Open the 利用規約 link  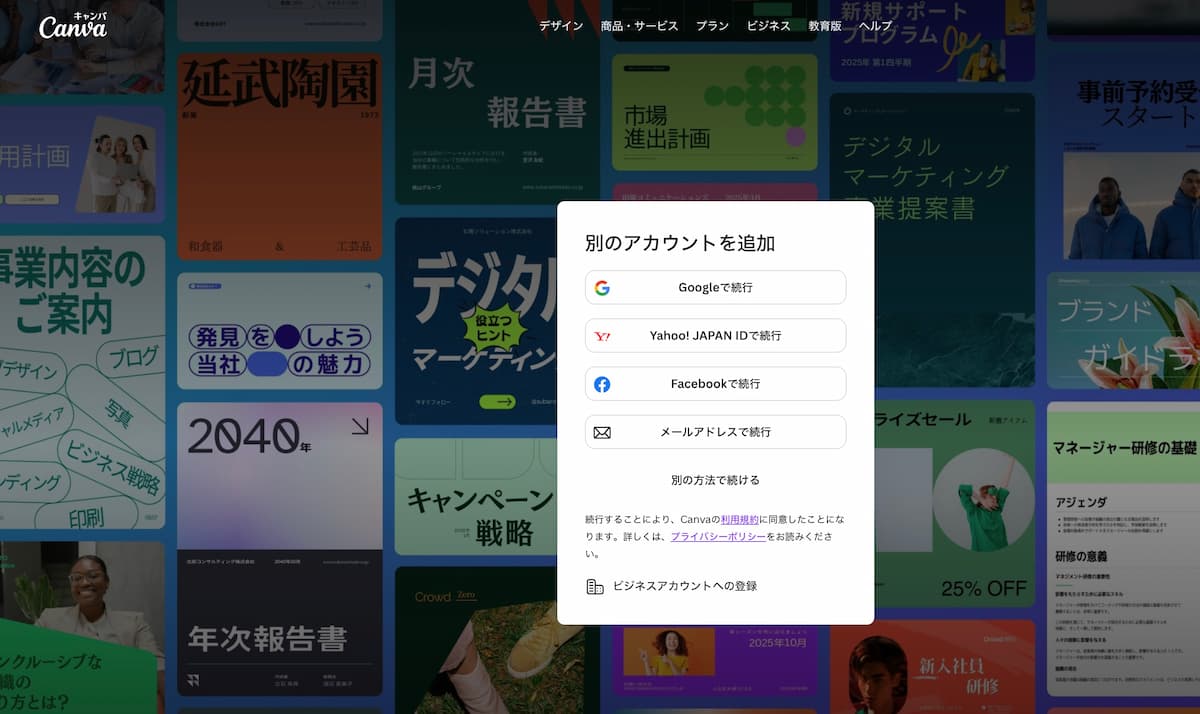point(739,520)
